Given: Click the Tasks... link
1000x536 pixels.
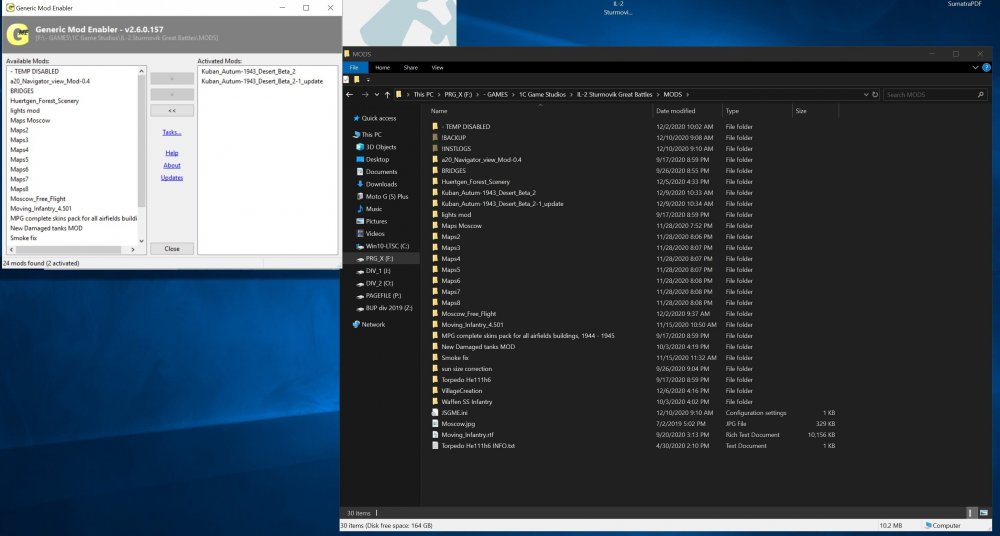Looking at the screenshot, I should (x=172, y=132).
